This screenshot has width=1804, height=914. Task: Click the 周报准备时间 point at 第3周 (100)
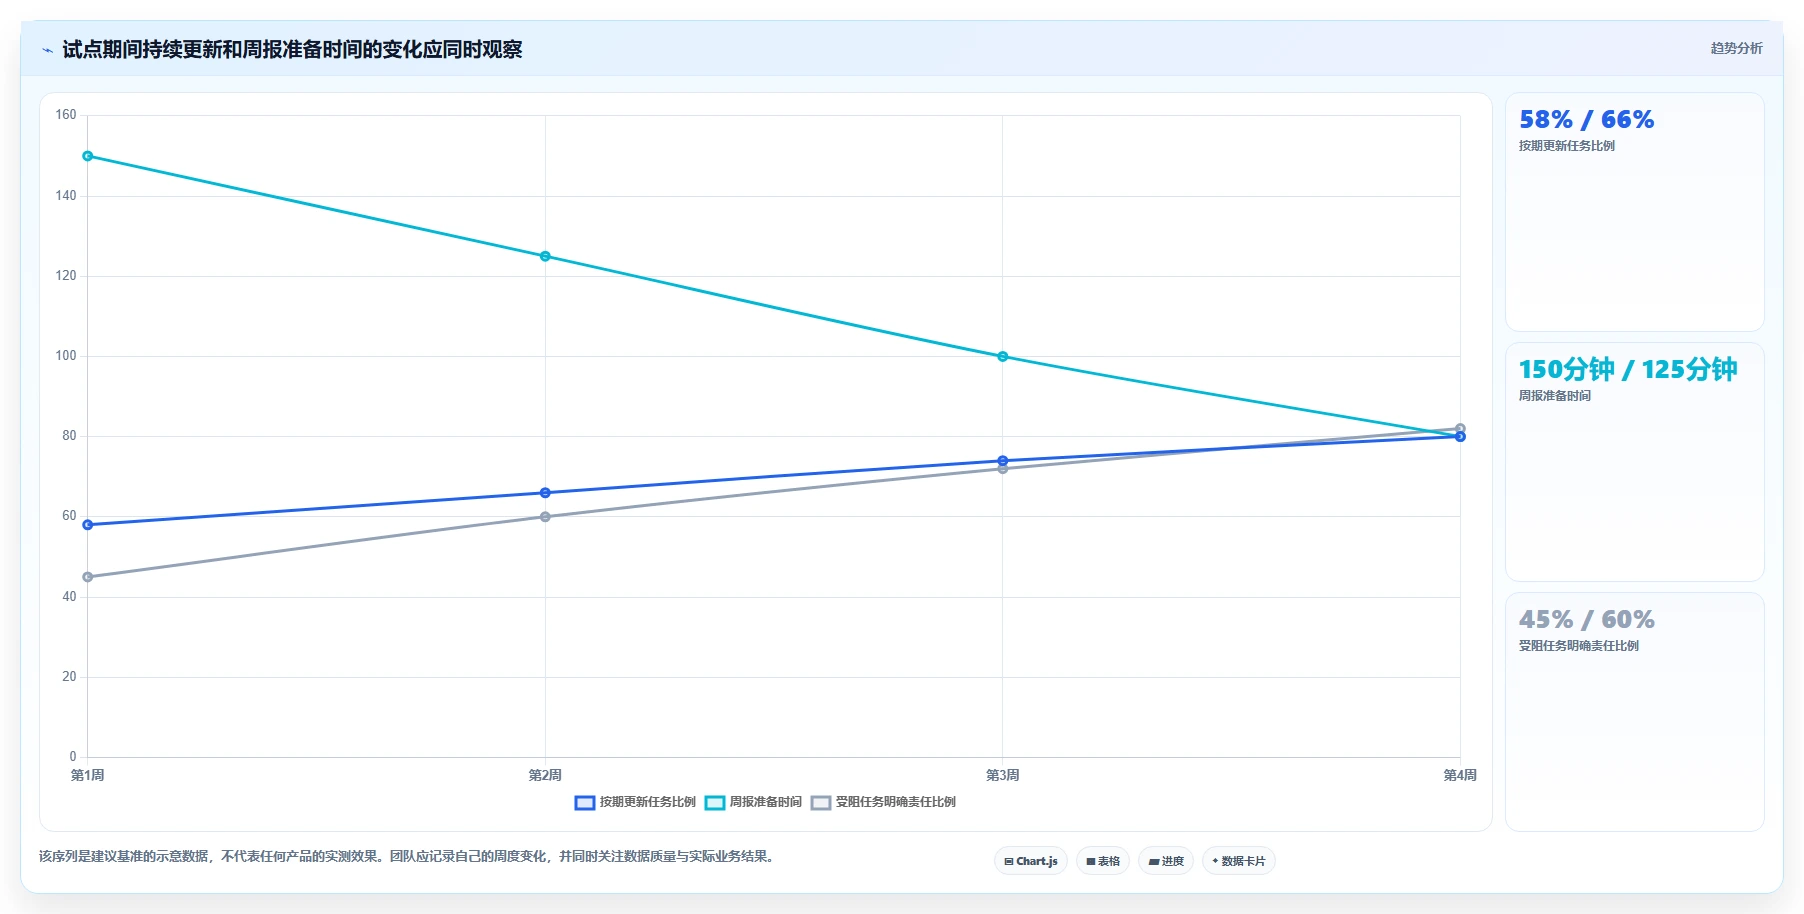[x=1003, y=357]
